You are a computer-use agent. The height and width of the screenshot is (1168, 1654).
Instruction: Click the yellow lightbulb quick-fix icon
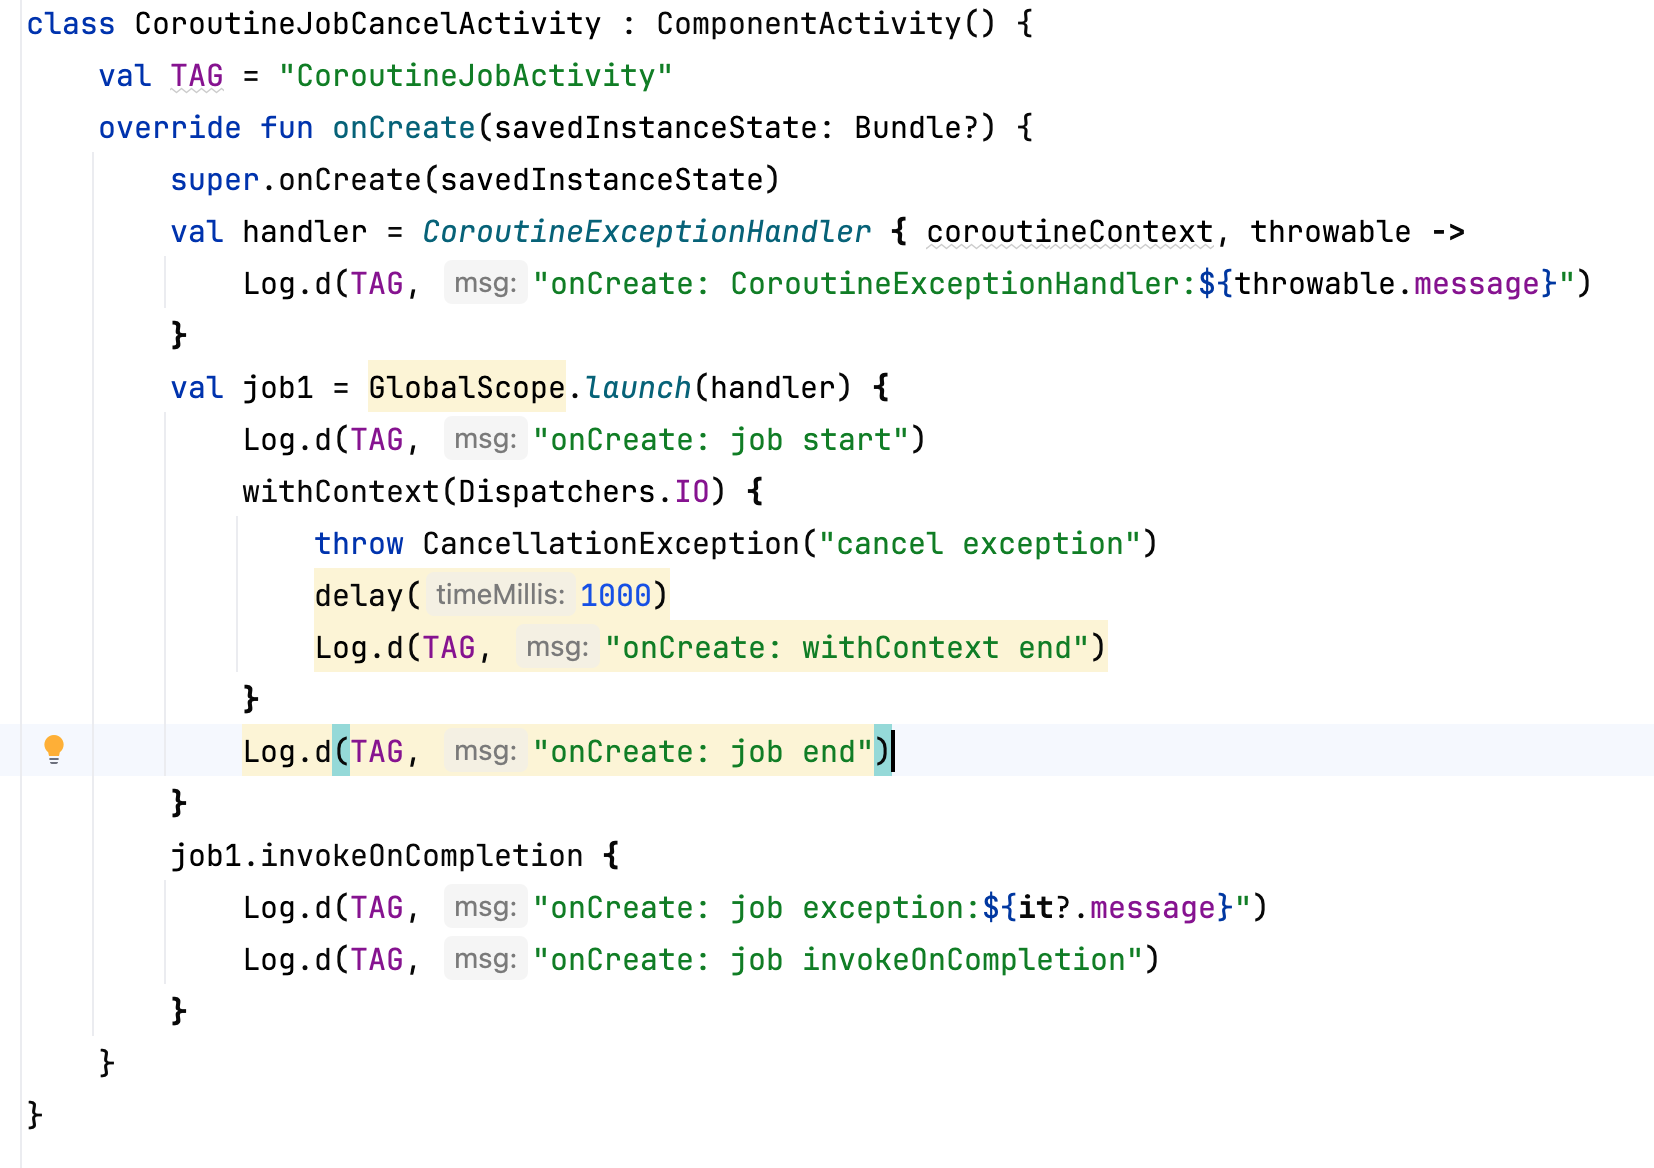pyautogui.click(x=54, y=749)
